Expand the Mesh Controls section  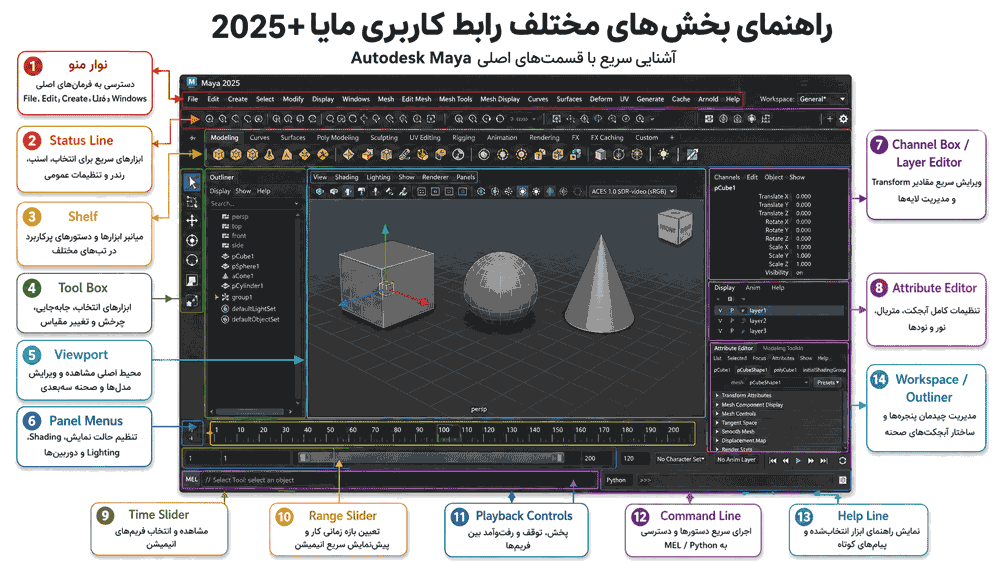(x=717, y=414)
